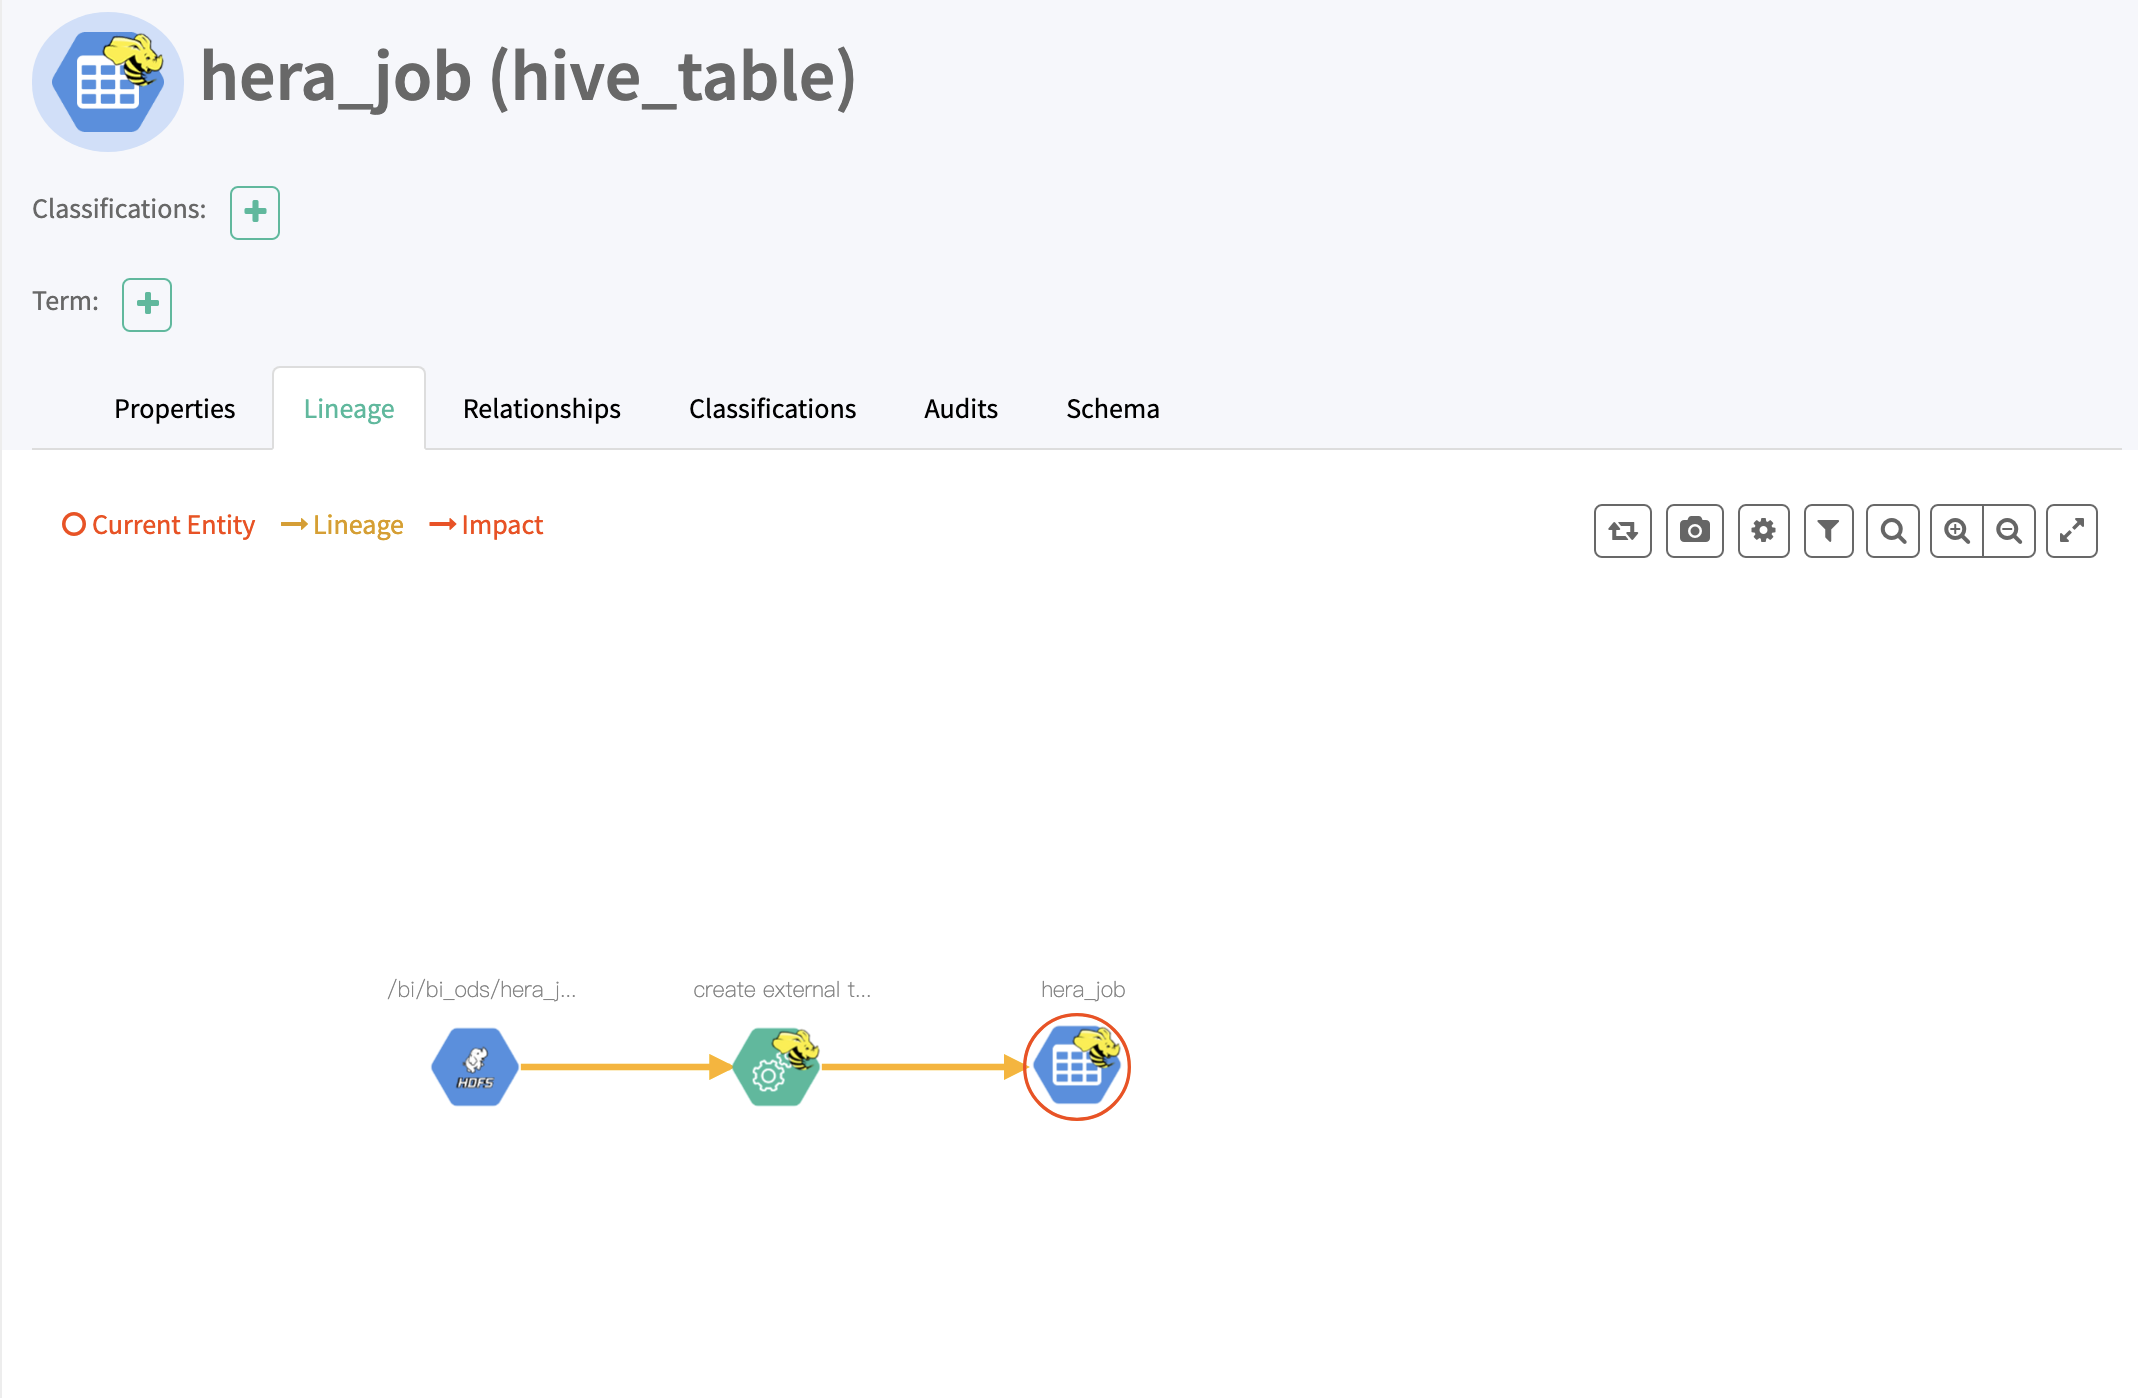Go to the Classifications tab
Screen dimensions: 2138x1398
pyautogui.click(x=772, y=409)
